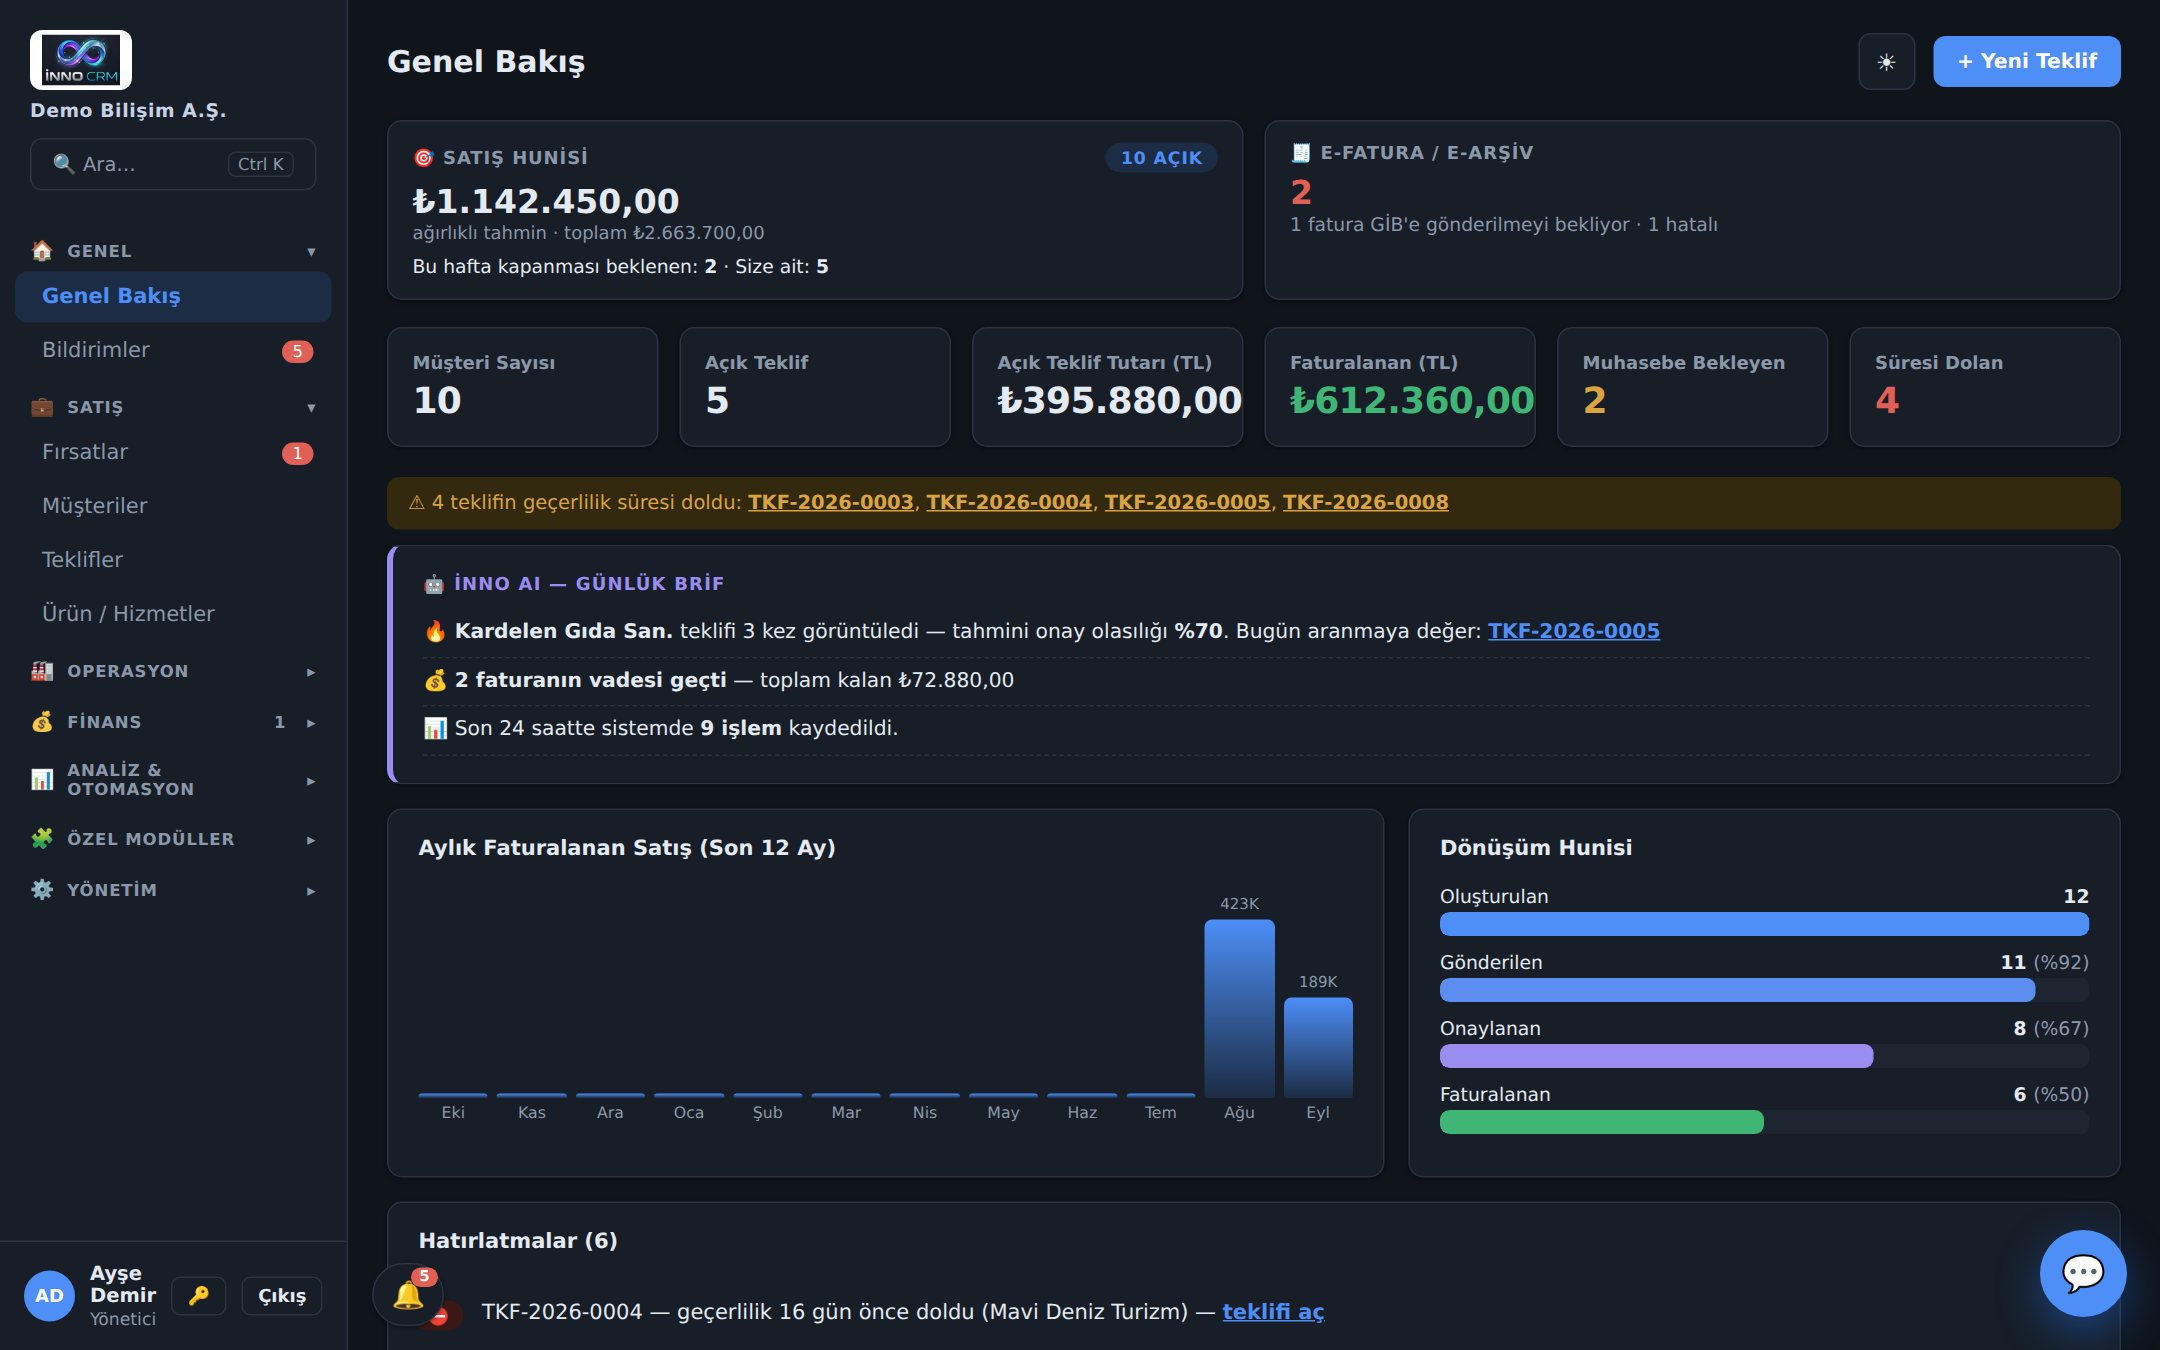Click the AD user avatar
Screen dimensions: 2160x1350
[x=49, y=1296]
